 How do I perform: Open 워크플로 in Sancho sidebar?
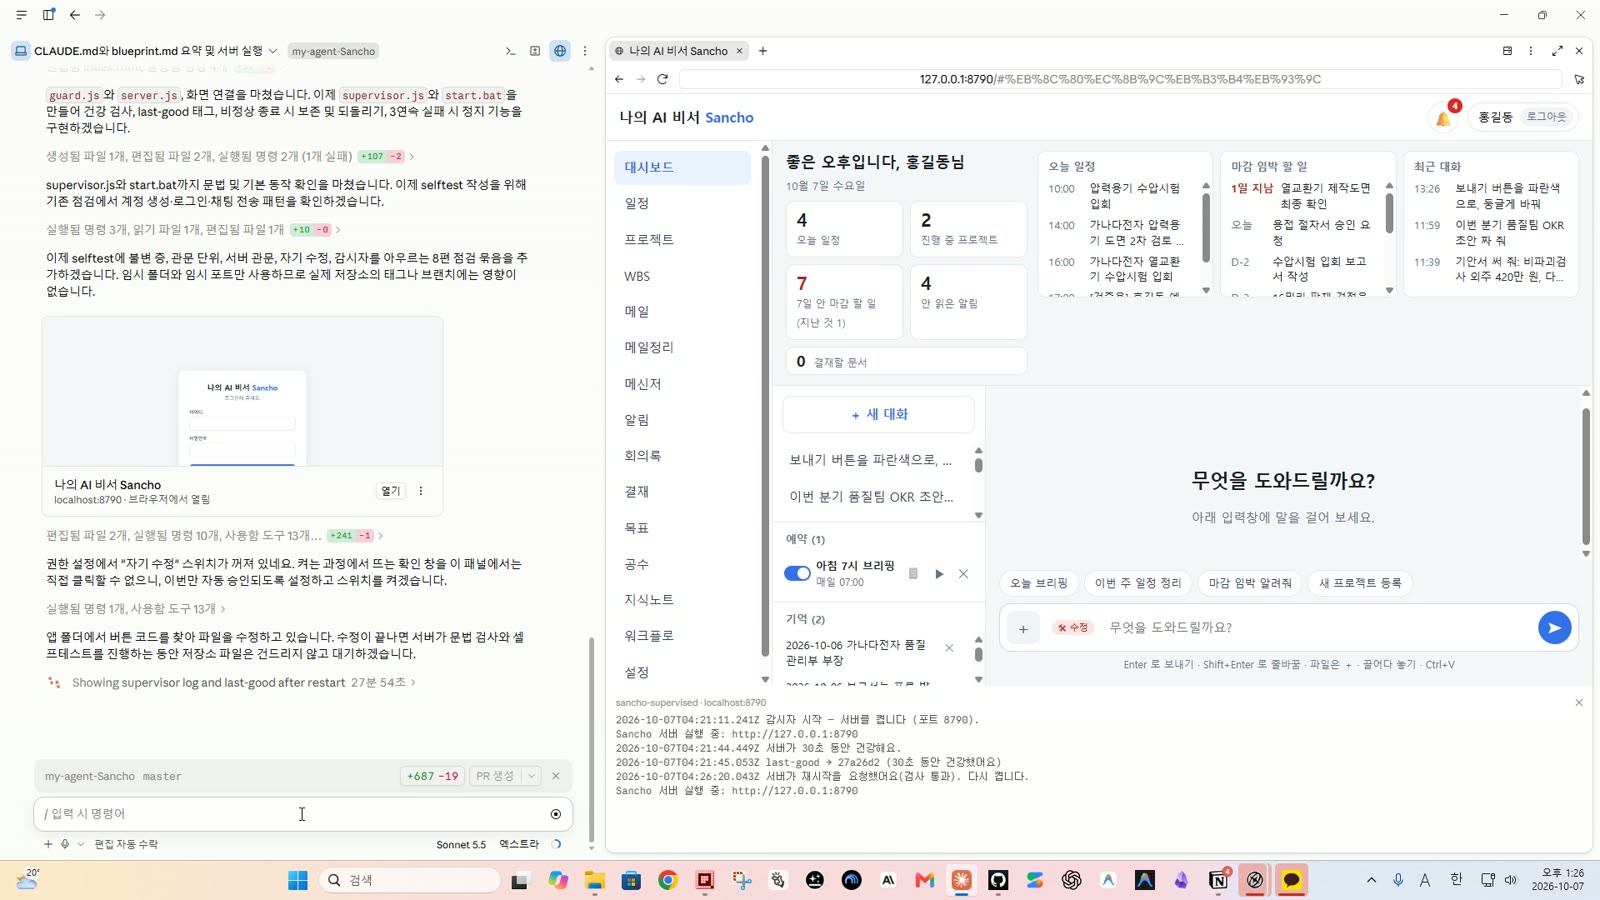click(x=682, y=635)
